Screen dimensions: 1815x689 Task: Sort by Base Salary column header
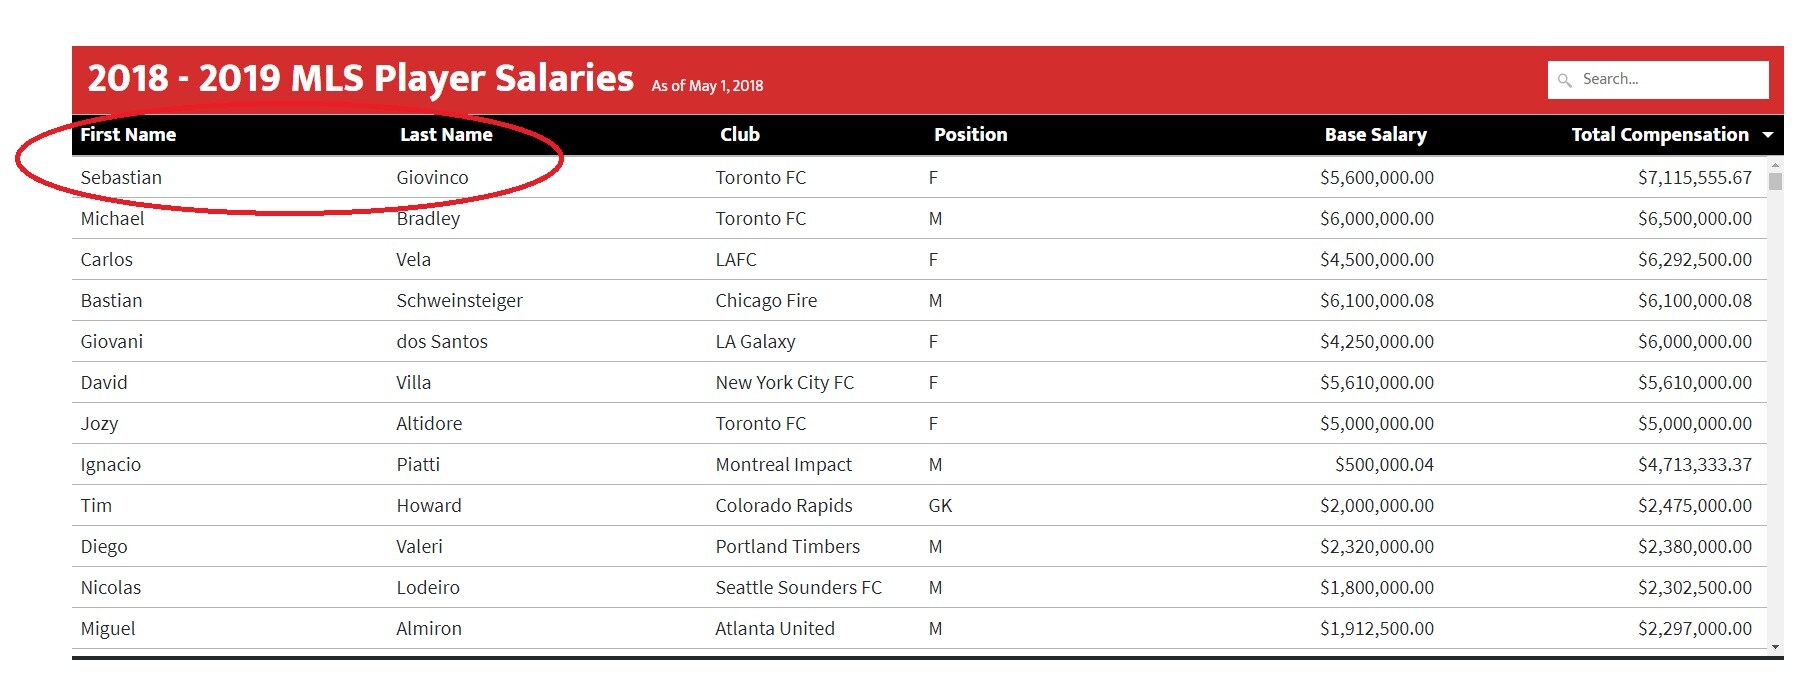point(1375,135)
